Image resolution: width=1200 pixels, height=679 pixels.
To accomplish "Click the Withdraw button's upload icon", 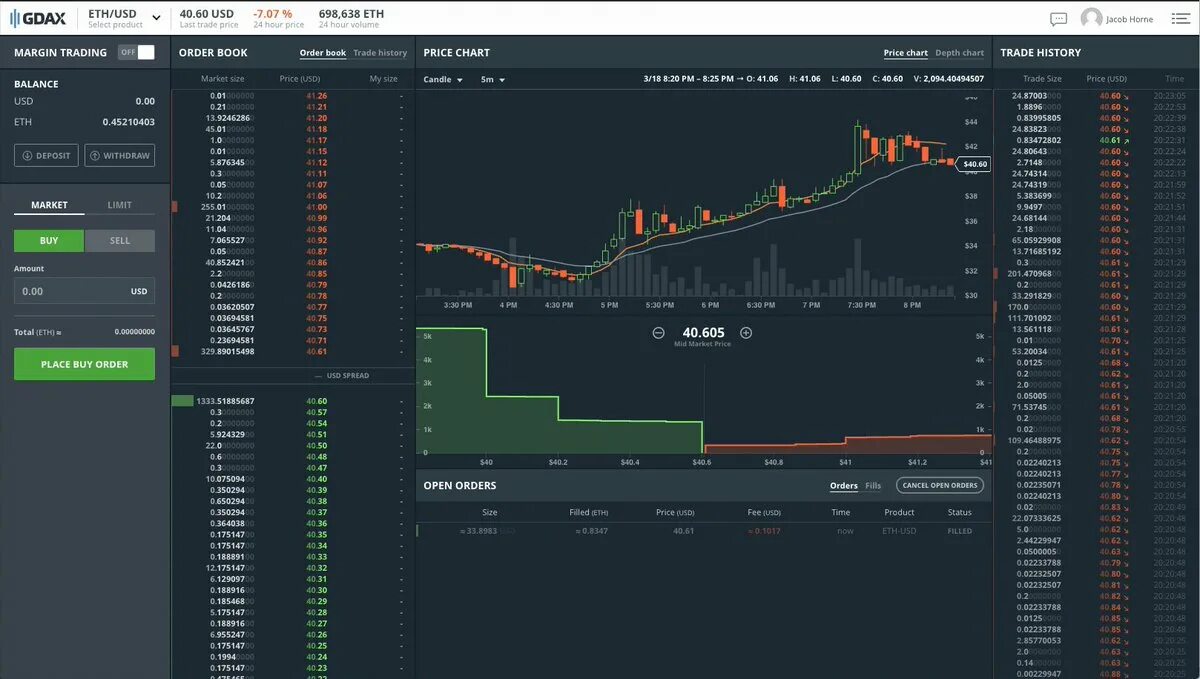I will pos(95,155).
